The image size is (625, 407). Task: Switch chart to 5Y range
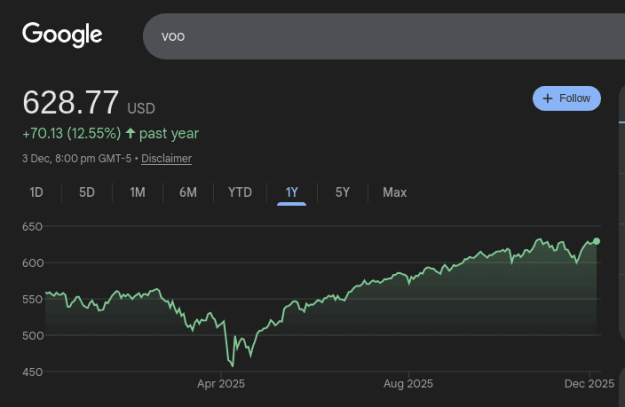342,193
